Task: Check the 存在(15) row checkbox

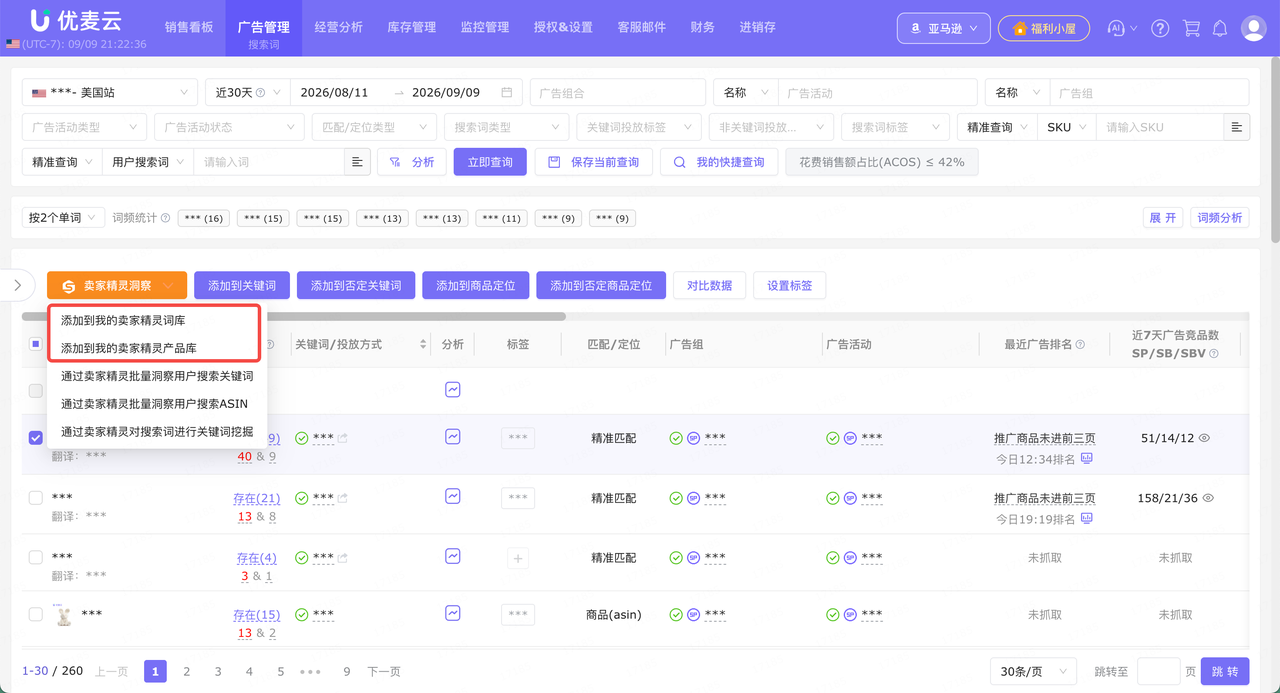Action: [x=36, y=614]
